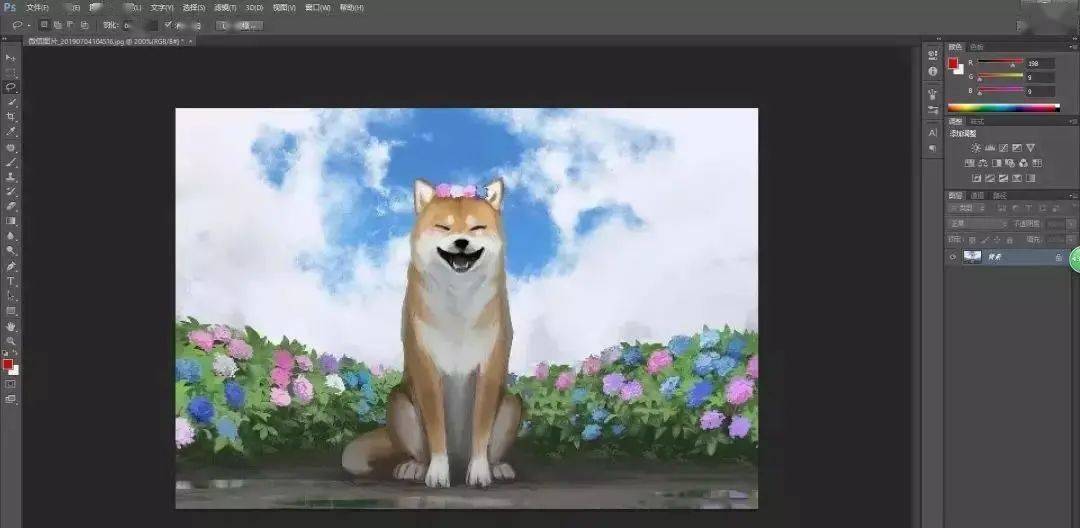Screen dimensions: 1080x528
Task: Click the lock icon on 背景 layer
Action: pyautogui.click(x=1058, y=257)
